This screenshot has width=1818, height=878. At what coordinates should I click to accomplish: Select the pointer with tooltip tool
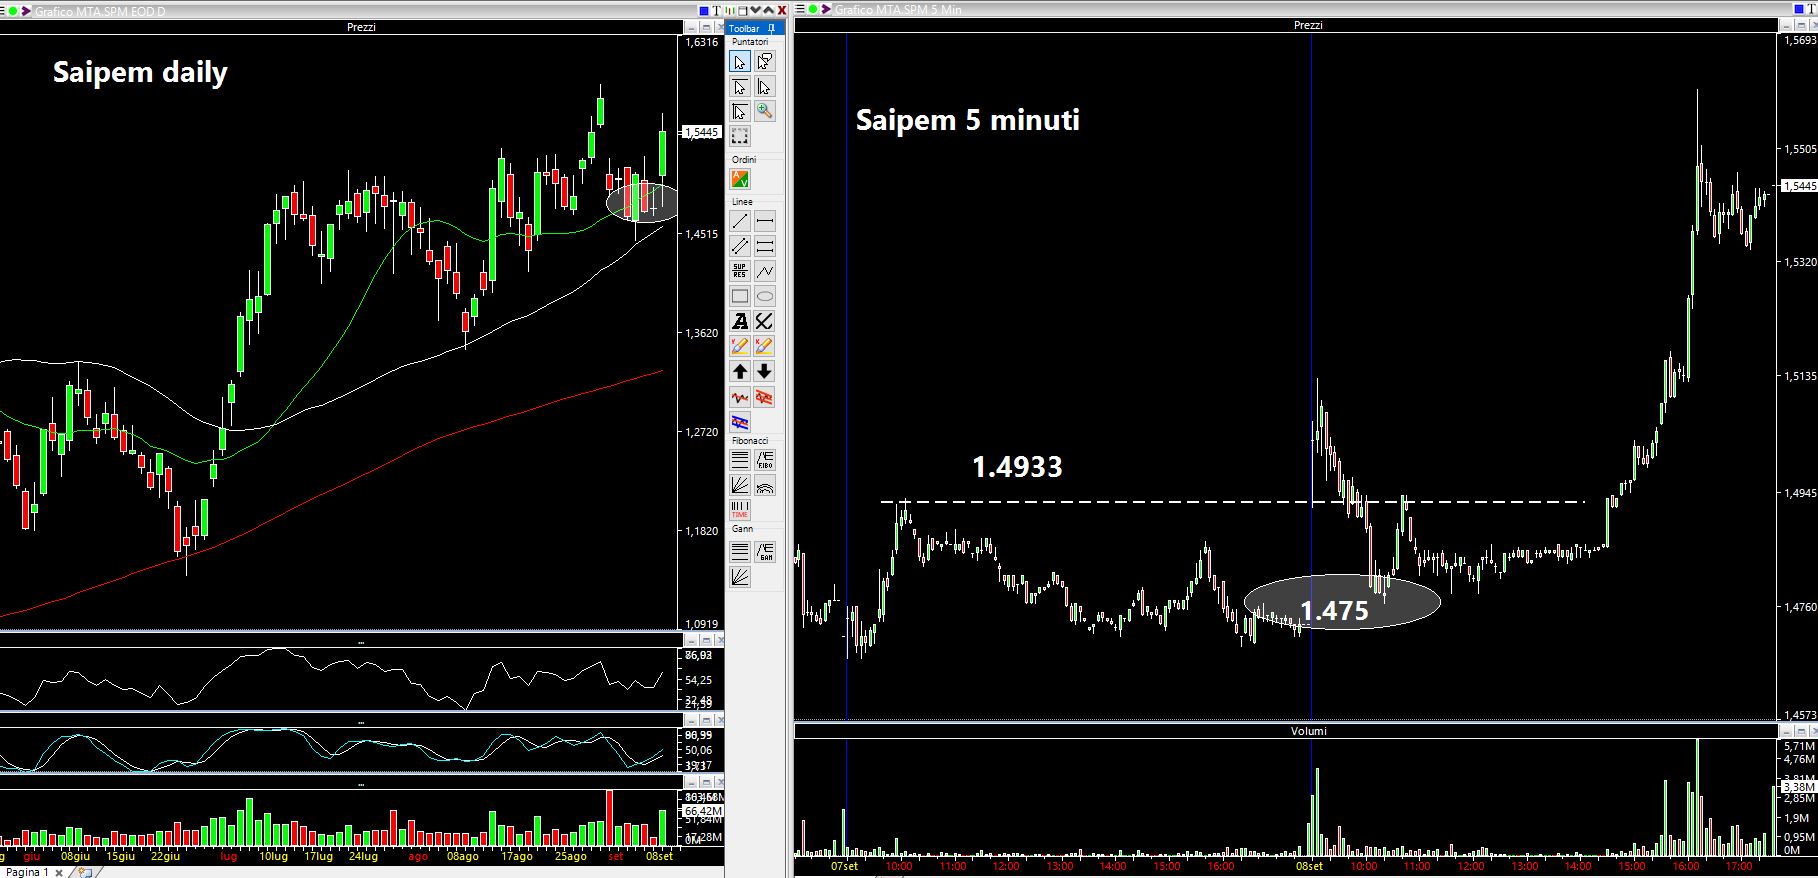[764, 62]
